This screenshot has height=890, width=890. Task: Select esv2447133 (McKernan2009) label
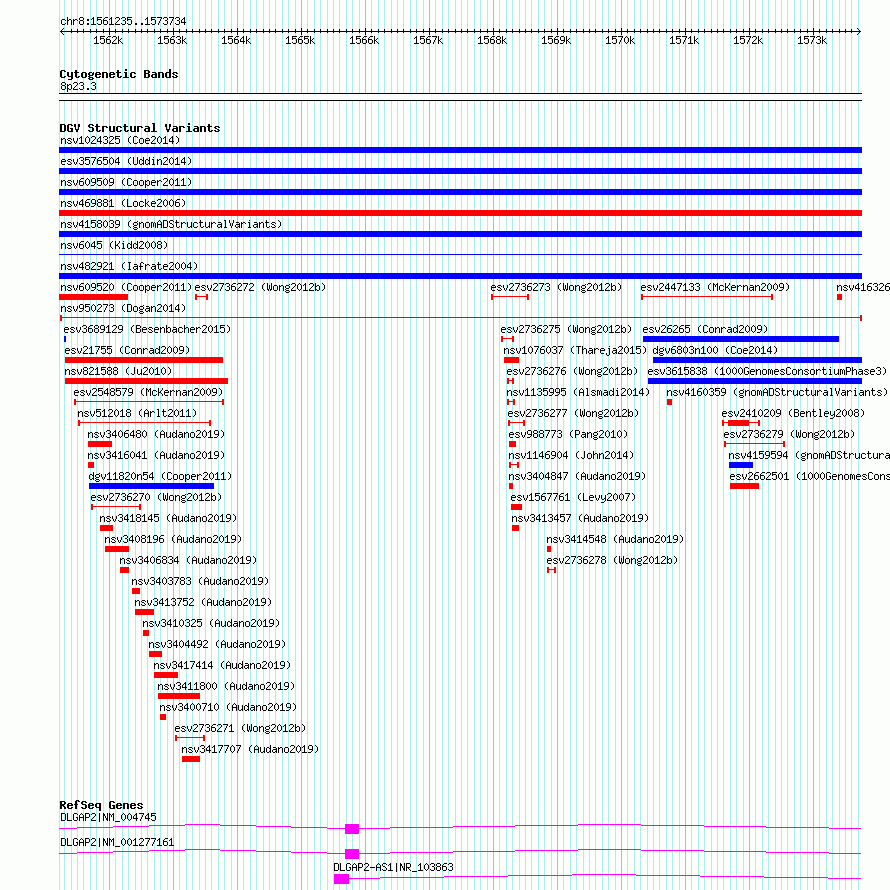point(715,287)
